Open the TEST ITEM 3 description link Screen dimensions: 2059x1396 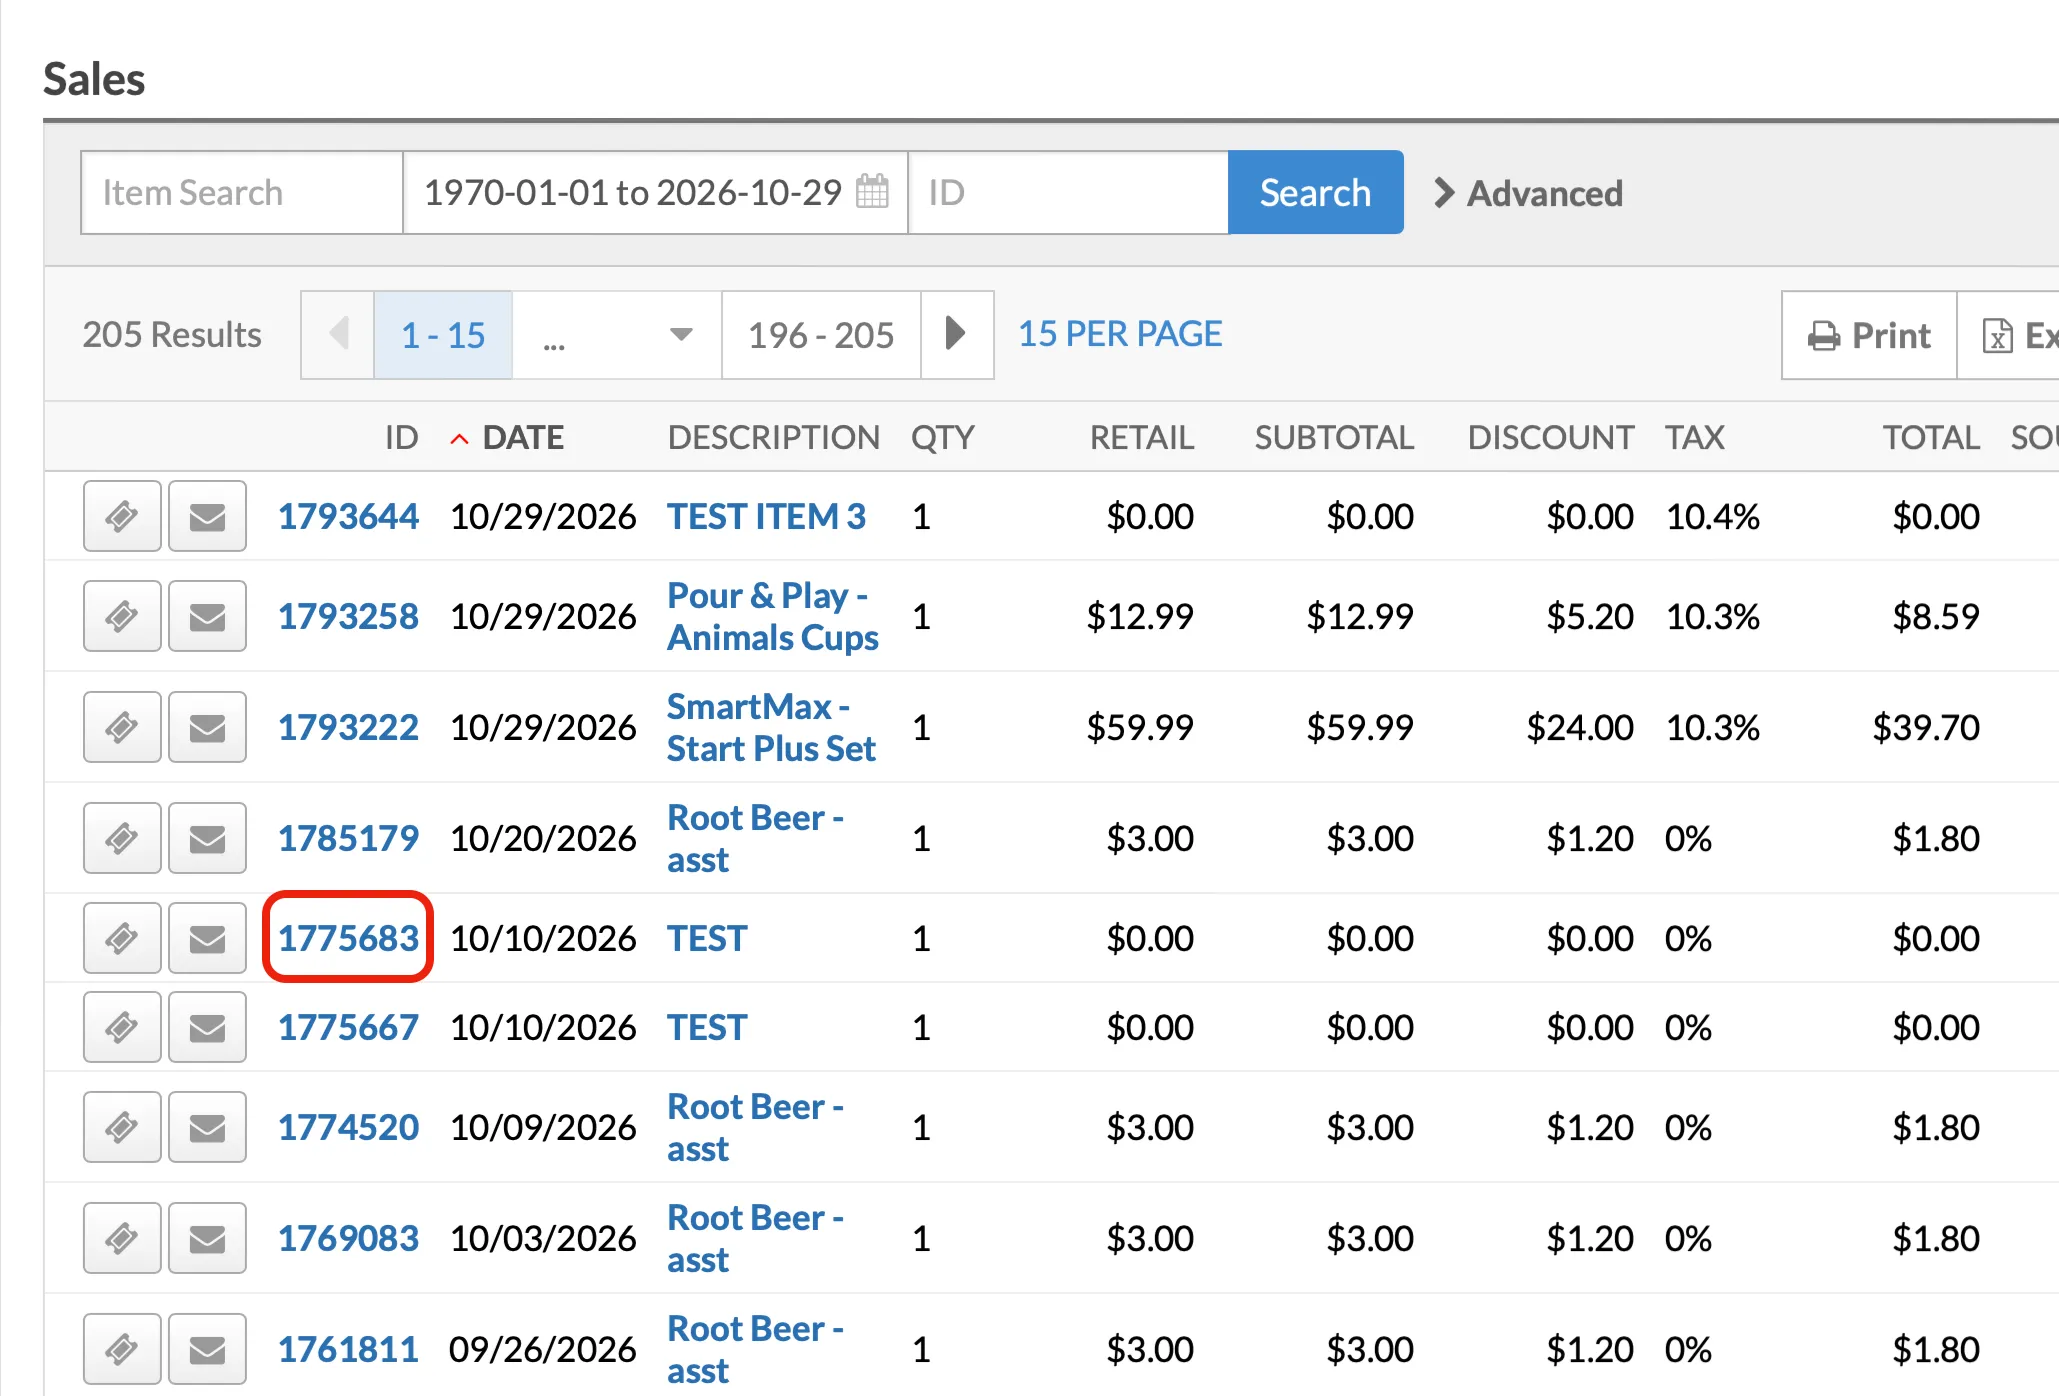[x=767, y=516]
